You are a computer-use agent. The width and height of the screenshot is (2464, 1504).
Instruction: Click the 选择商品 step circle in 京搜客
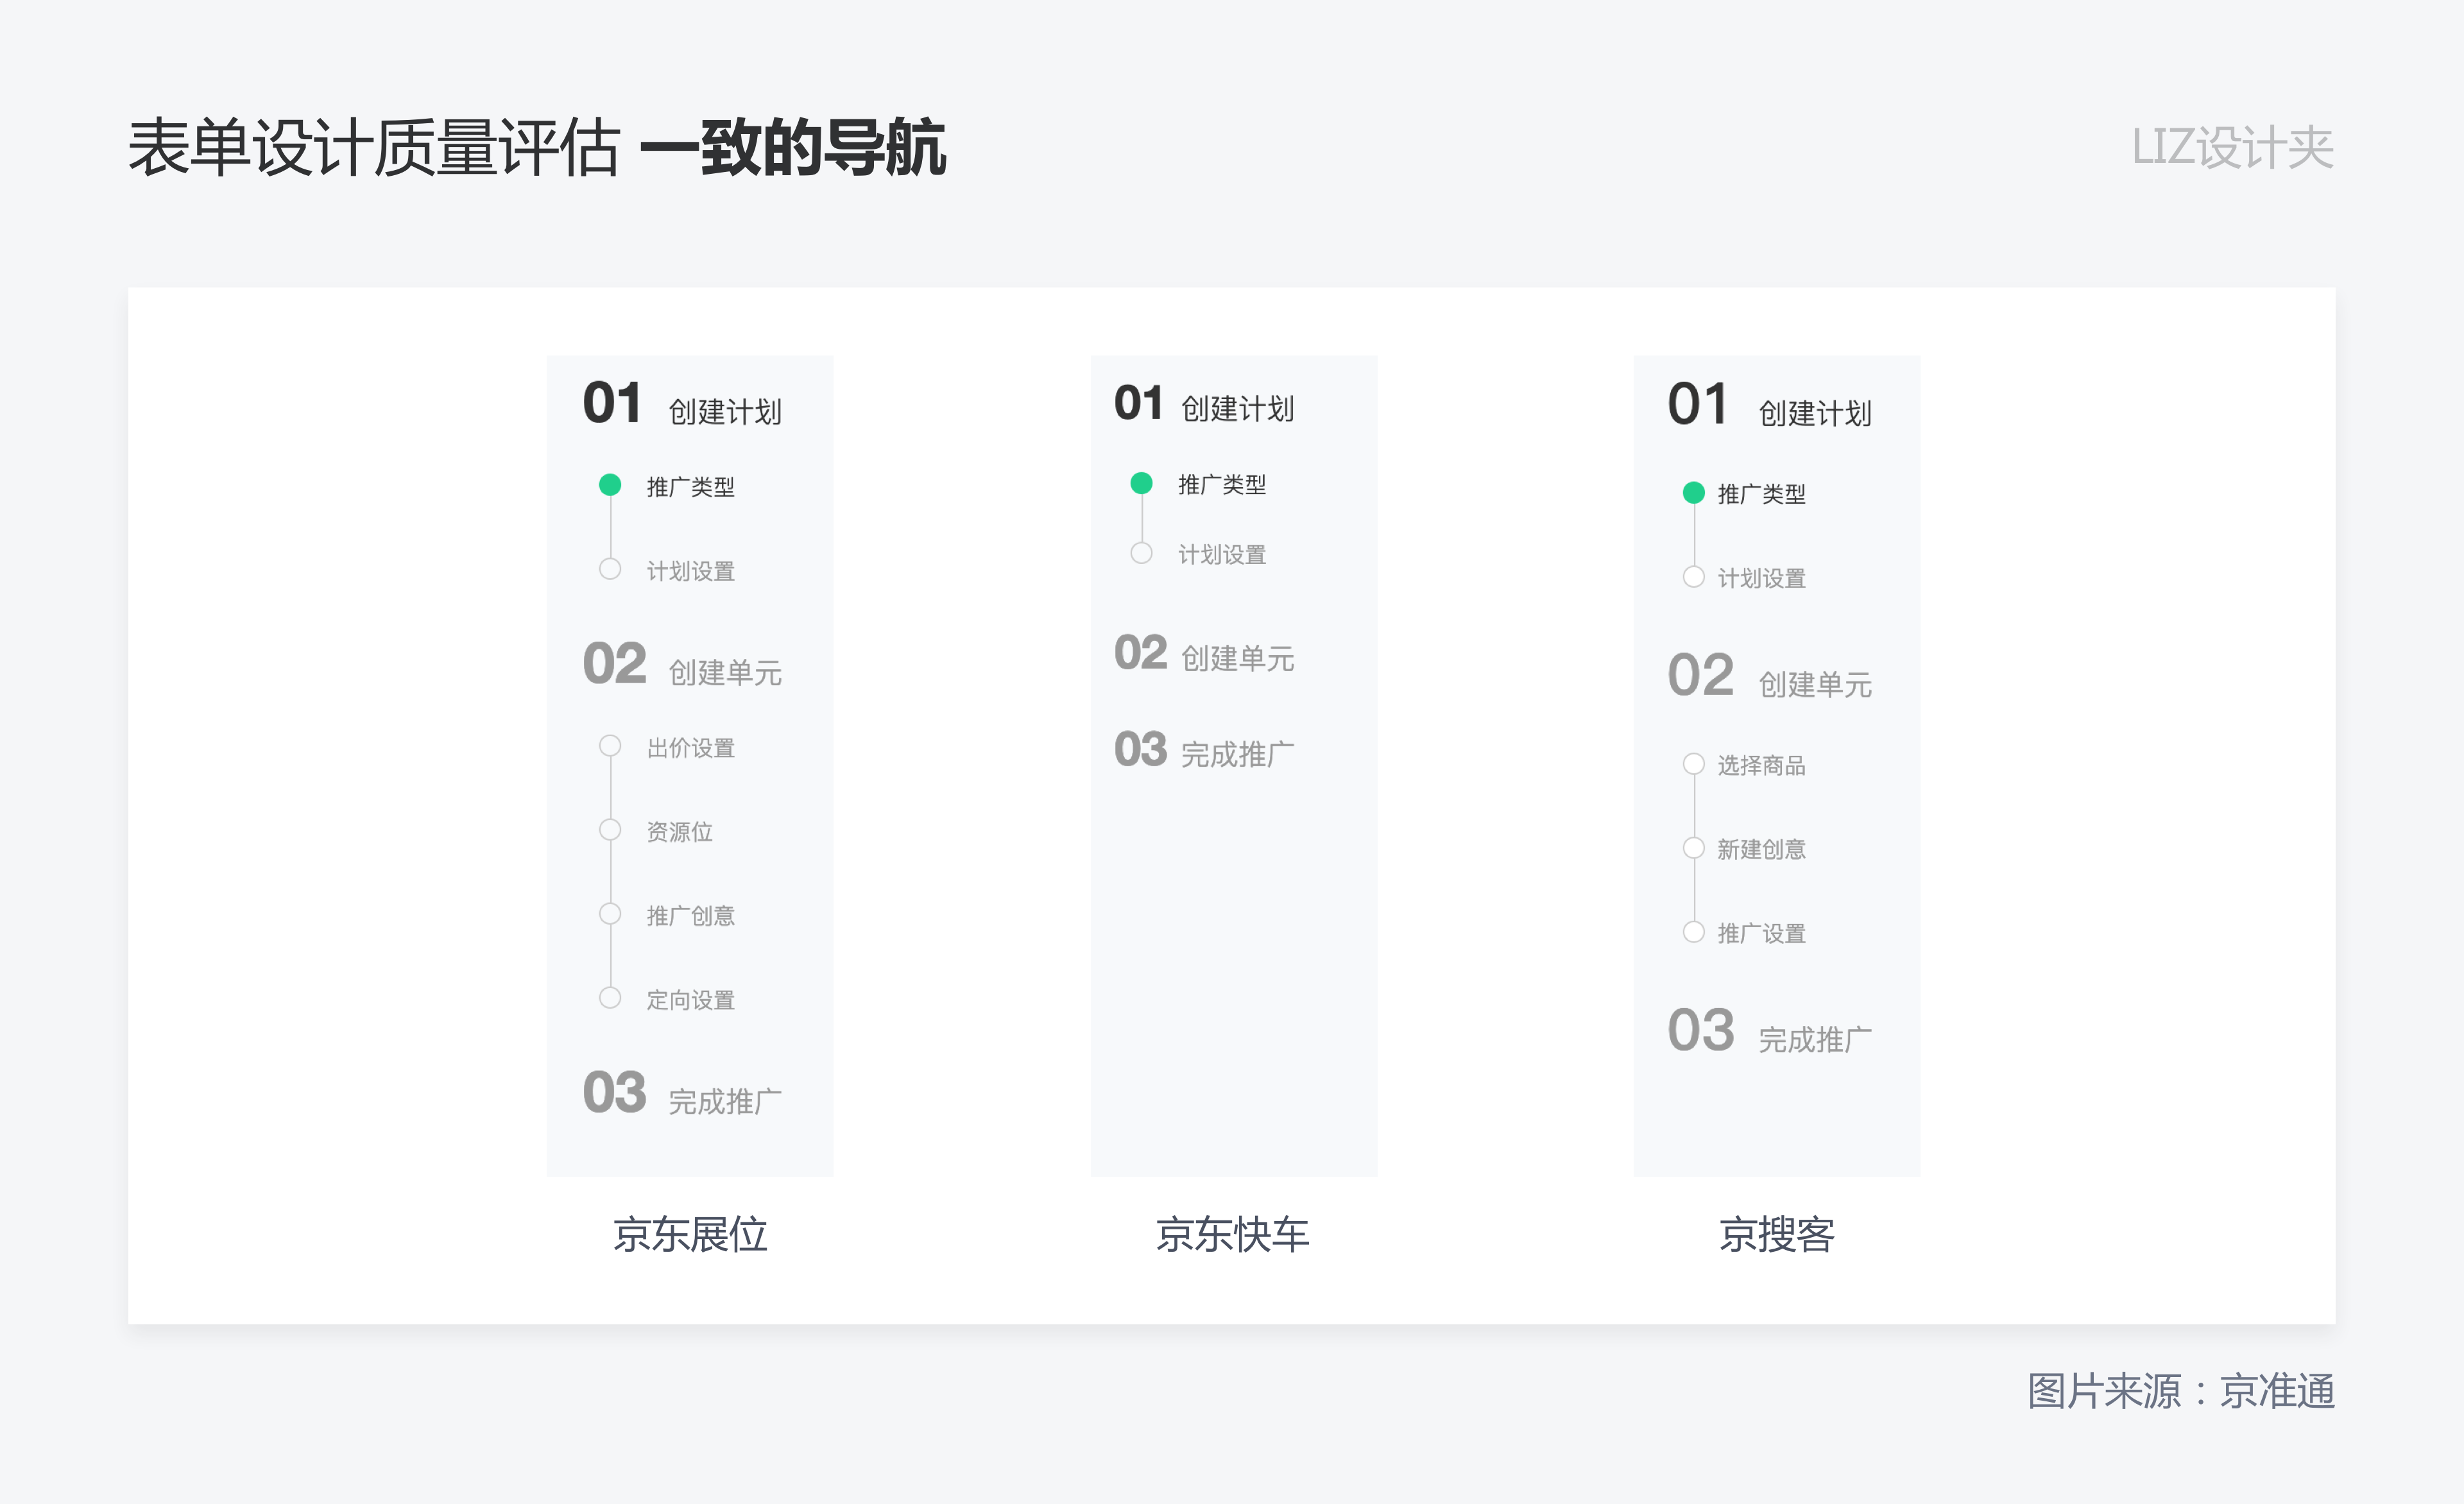pos(1693,762)
